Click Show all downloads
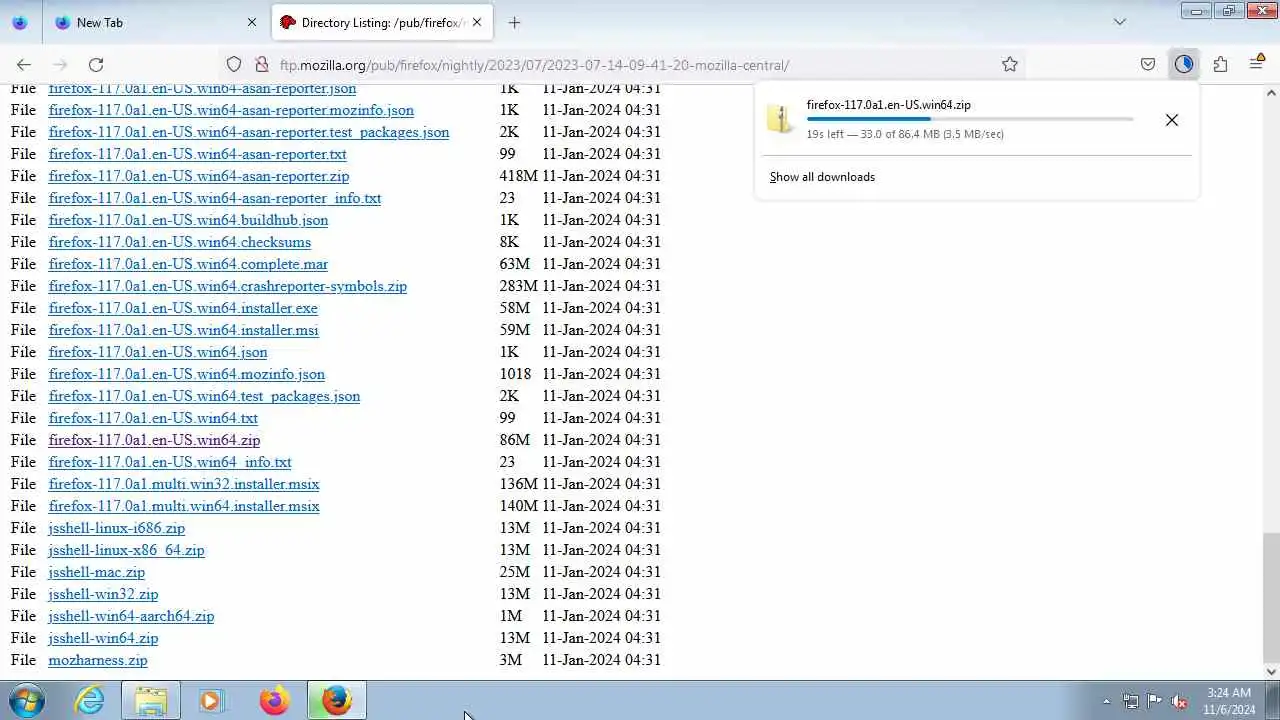 click(822, 177)
